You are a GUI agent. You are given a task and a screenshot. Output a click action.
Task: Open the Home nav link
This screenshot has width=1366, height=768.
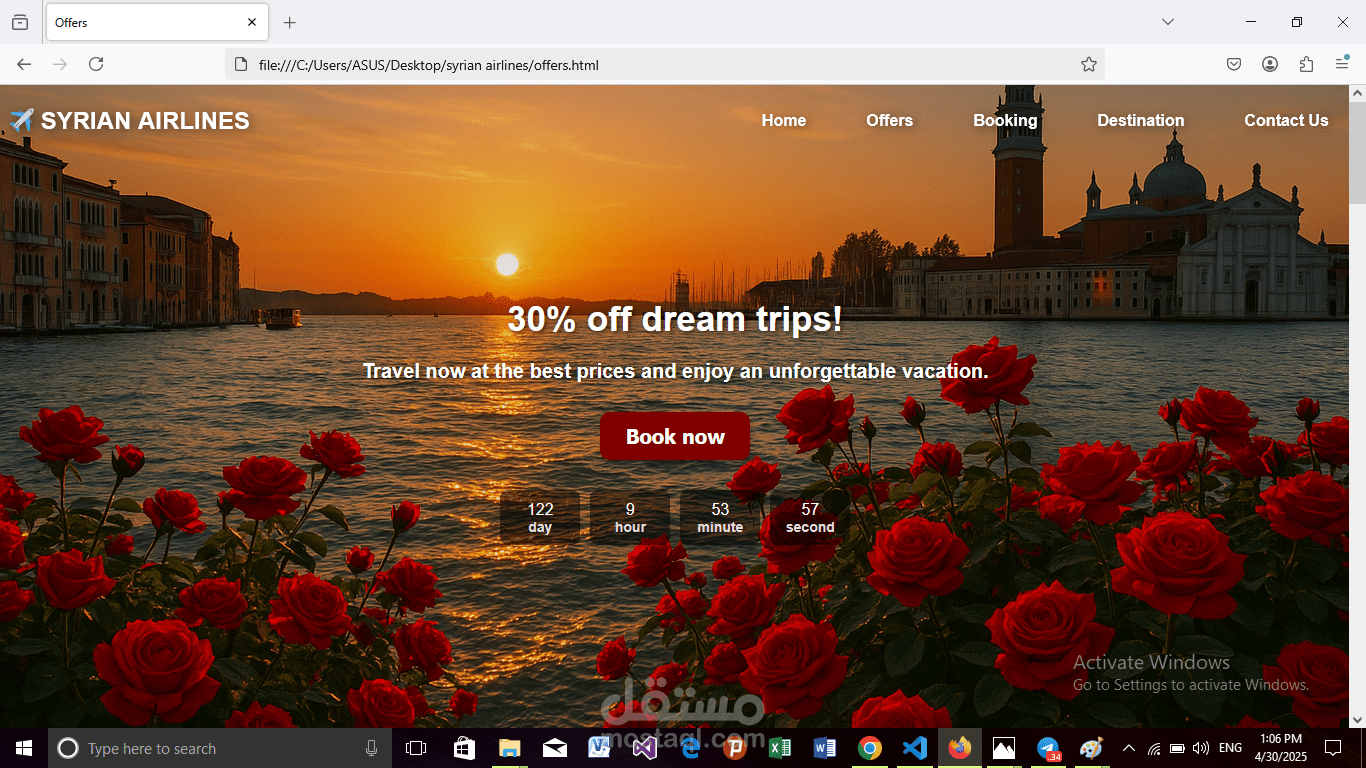(x=784, y=120)
